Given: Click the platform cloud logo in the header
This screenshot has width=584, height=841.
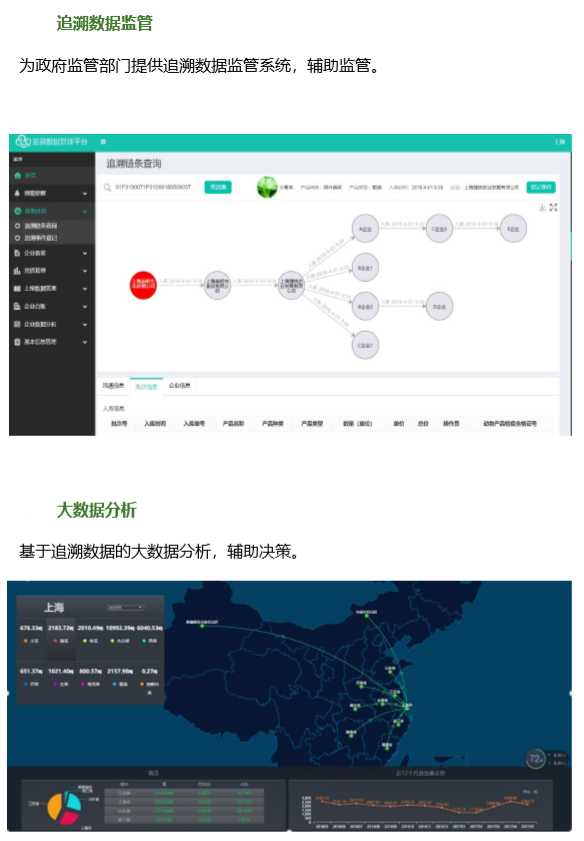Looking at the screenshot, I should point(23,142).
